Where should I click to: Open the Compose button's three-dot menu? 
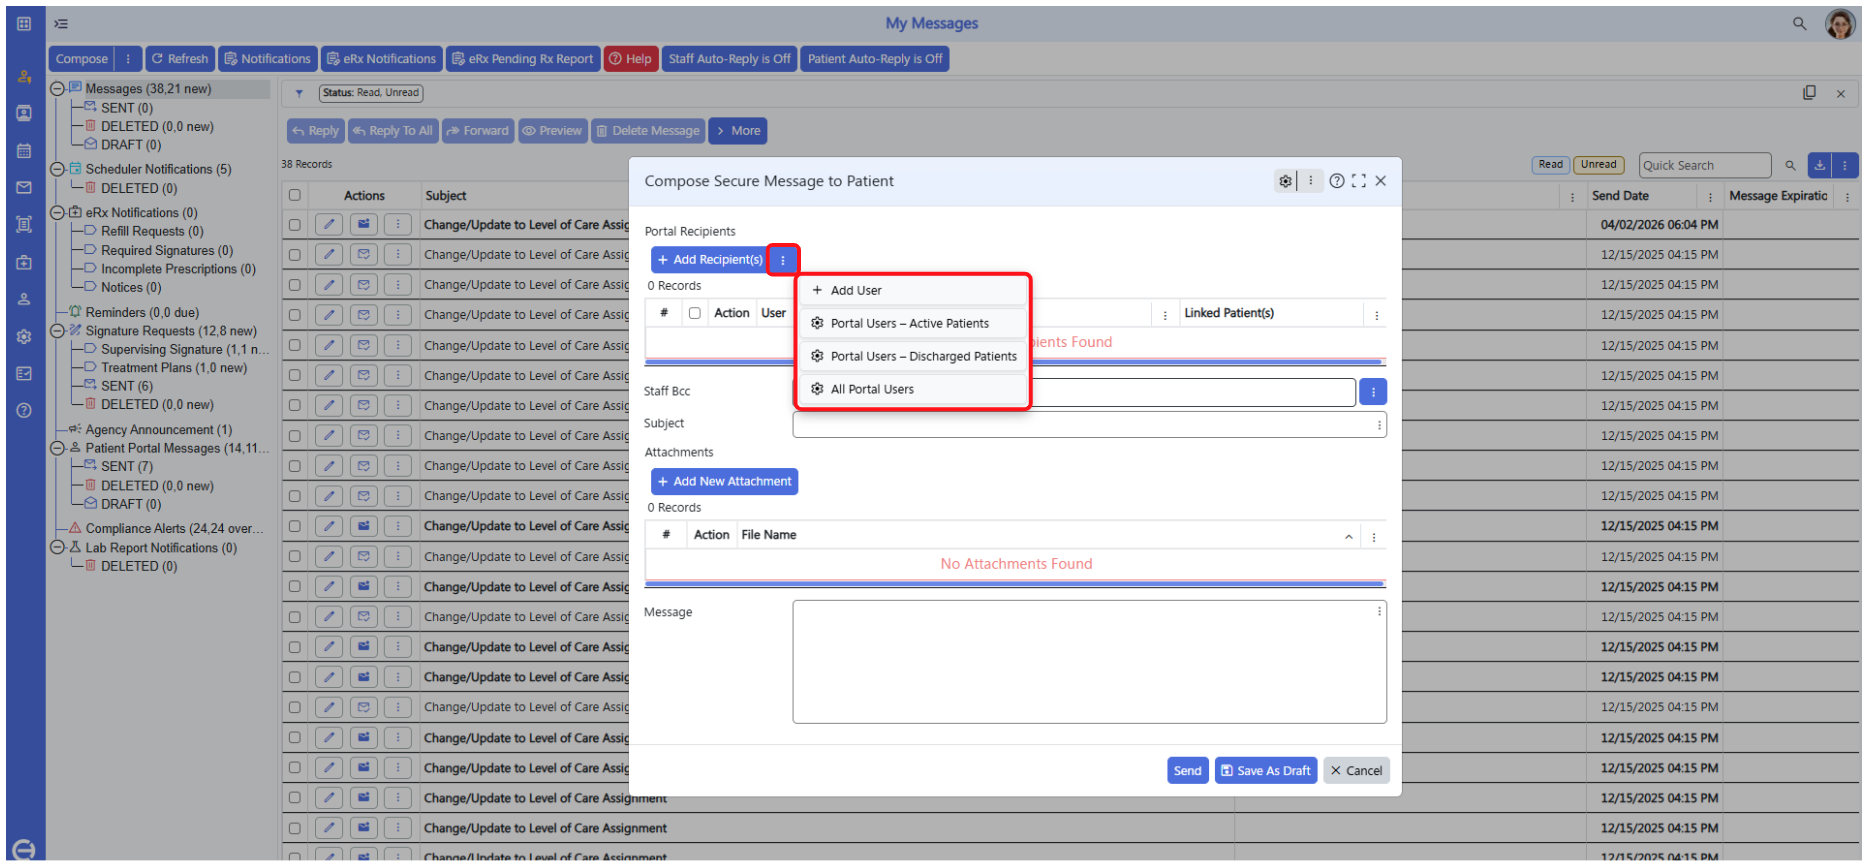(x=128, y=59)
